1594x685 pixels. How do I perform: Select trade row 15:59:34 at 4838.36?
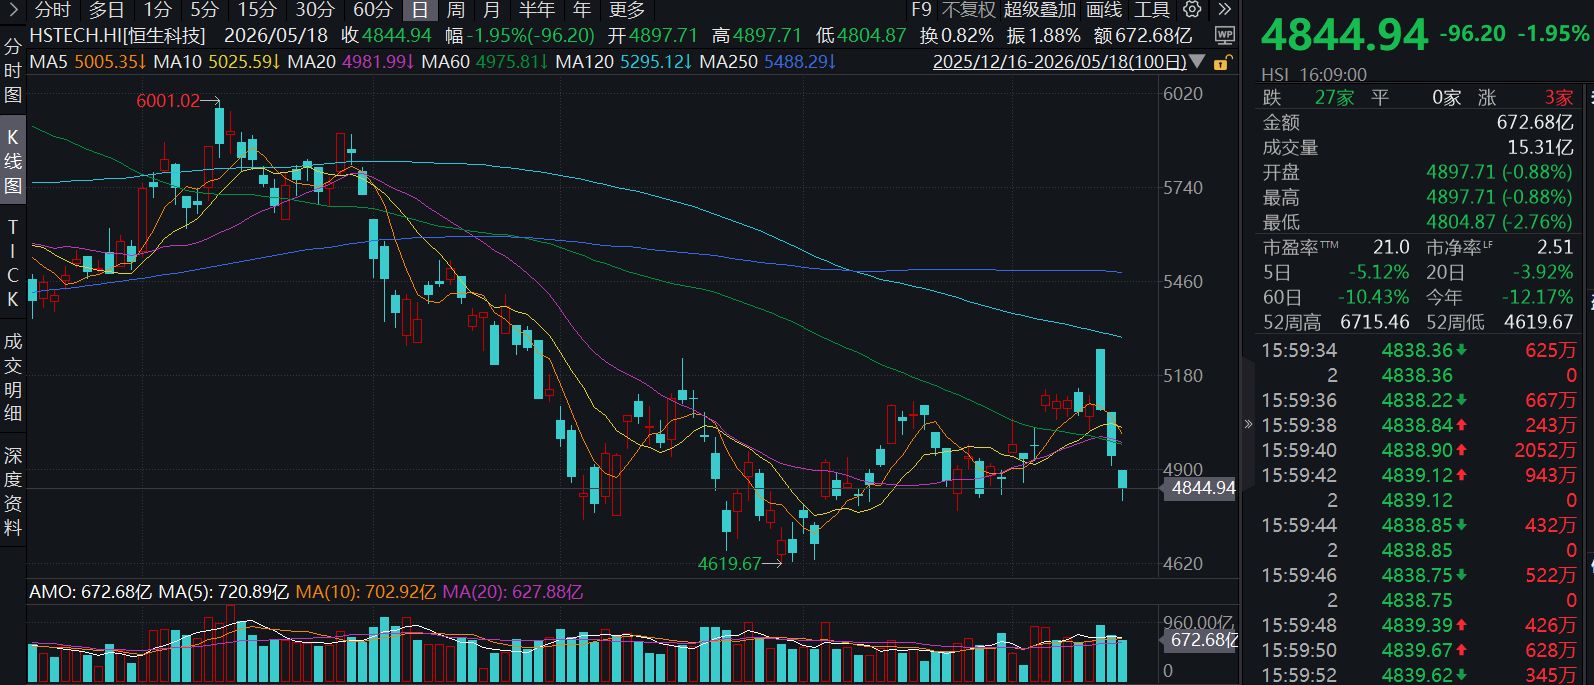click(x=1418, y=350)
